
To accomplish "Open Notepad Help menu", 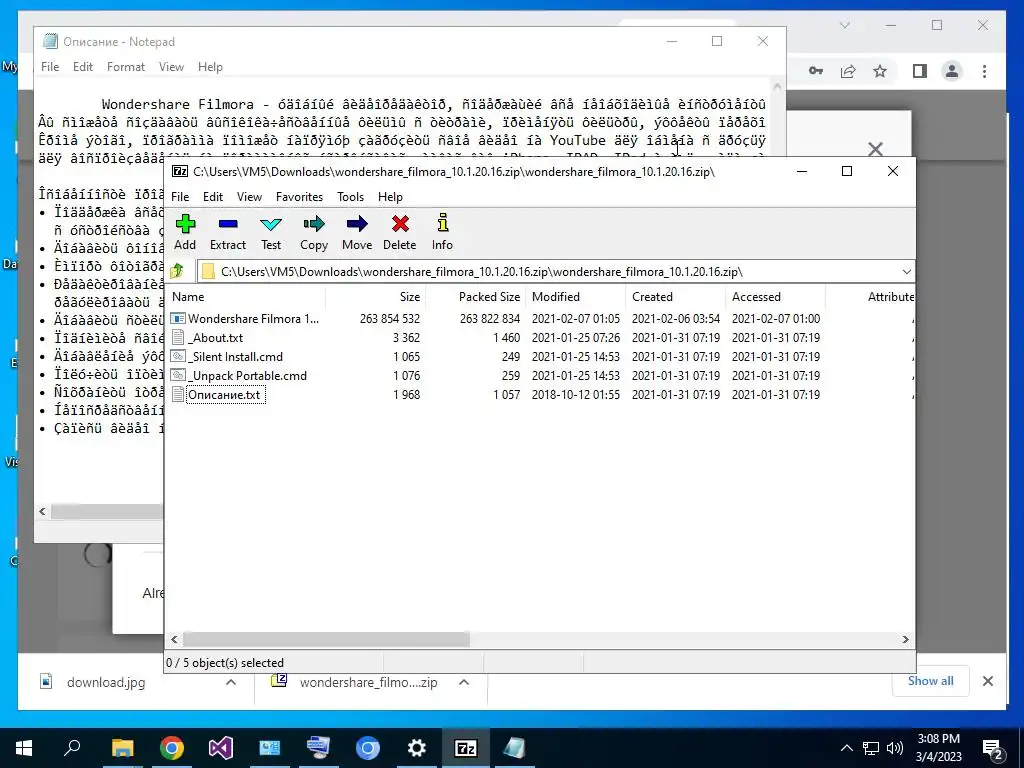I will (210, 67).
